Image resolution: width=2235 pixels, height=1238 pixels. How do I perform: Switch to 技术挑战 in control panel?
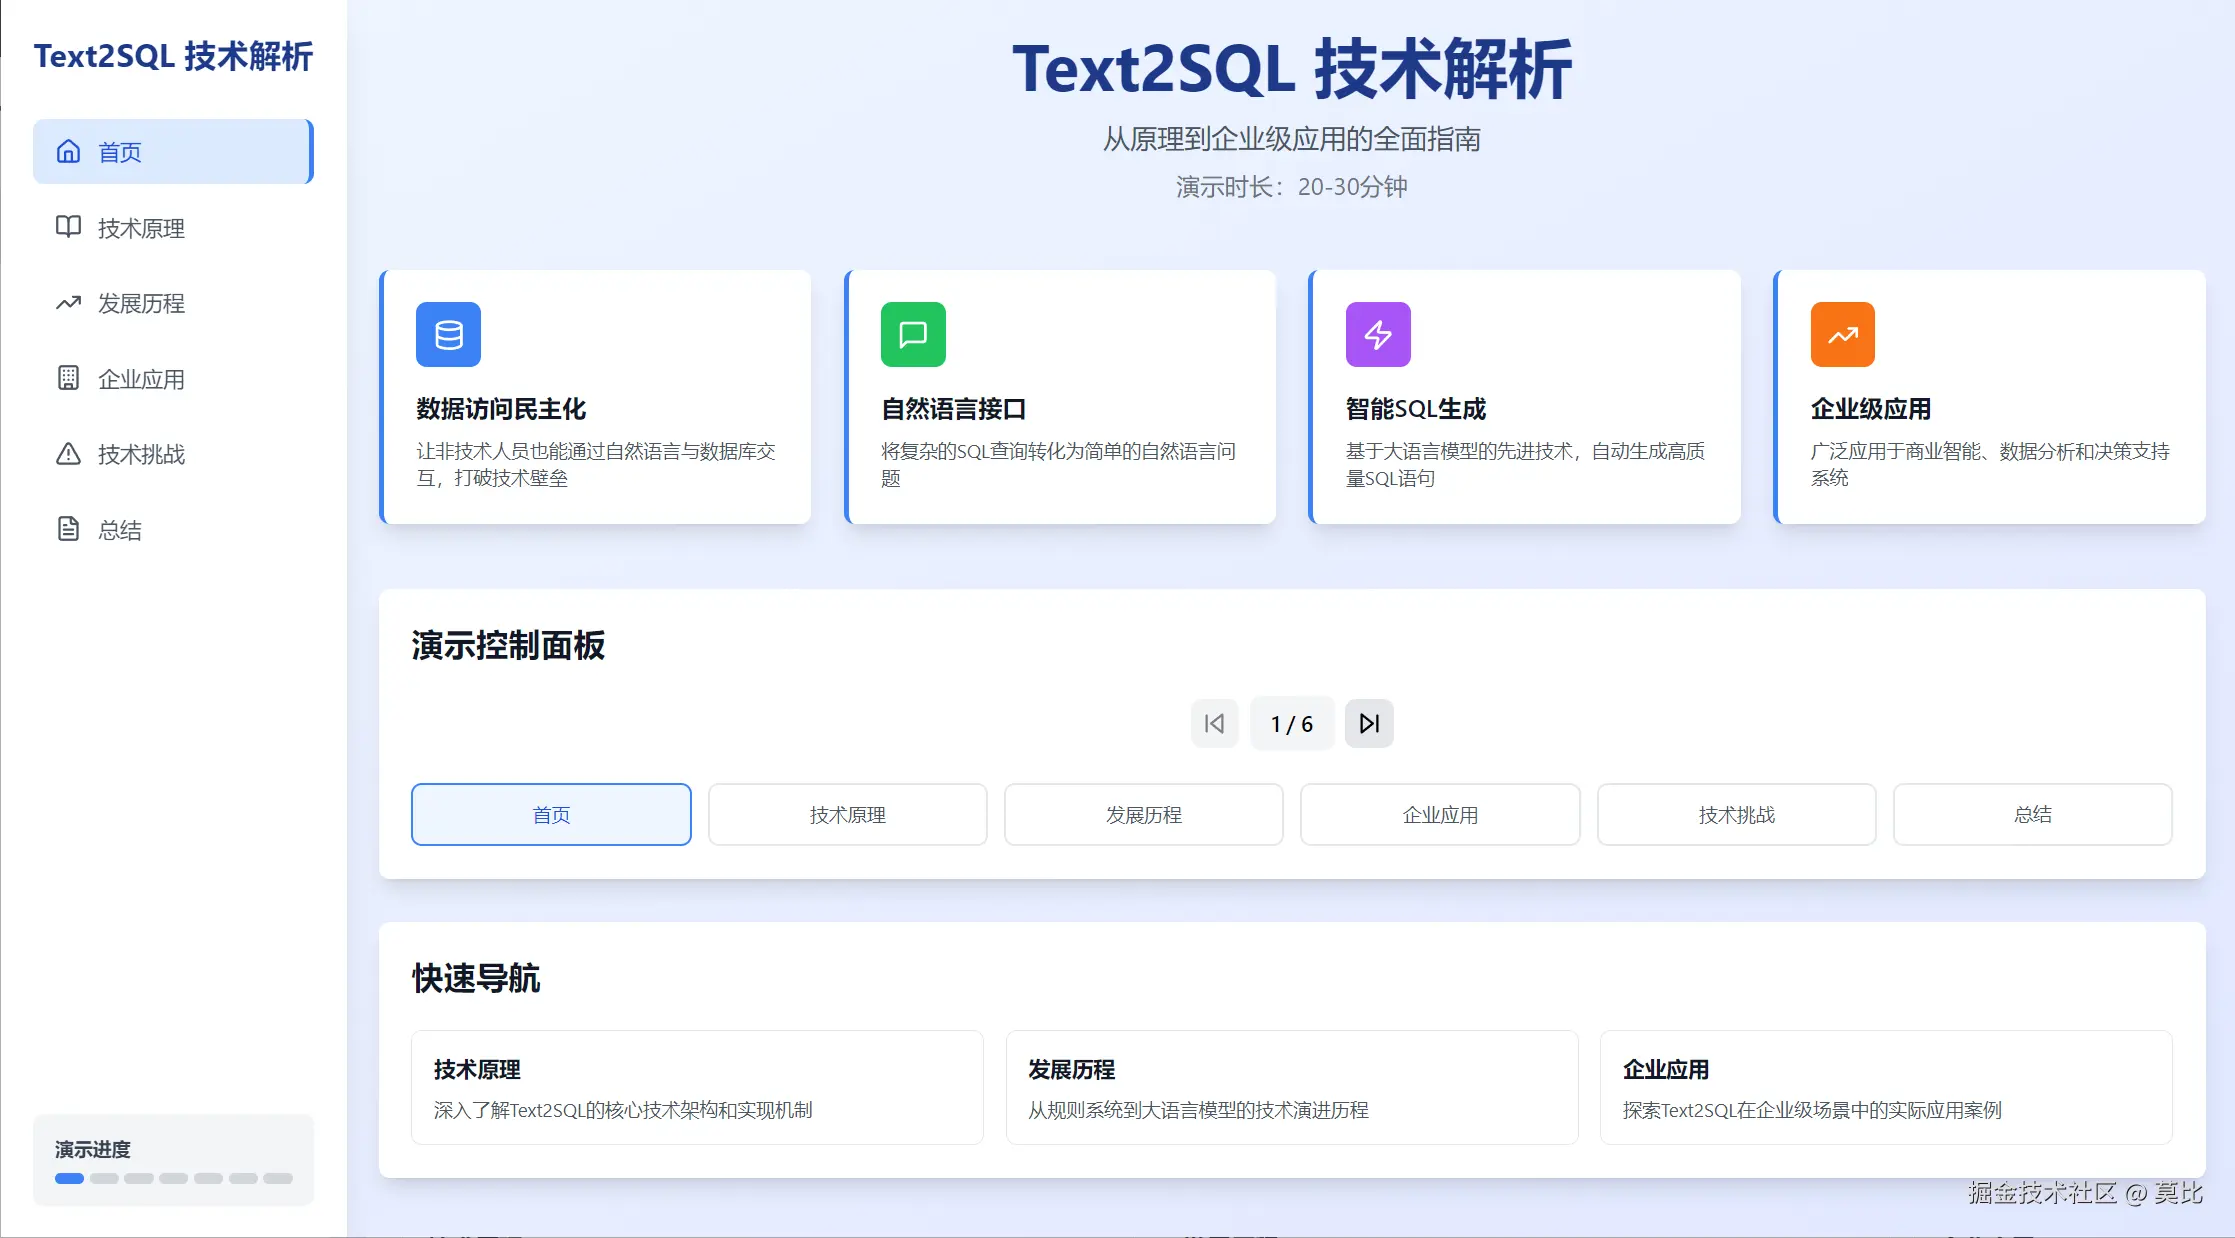pyautogui.click(x=1736, y=814)
